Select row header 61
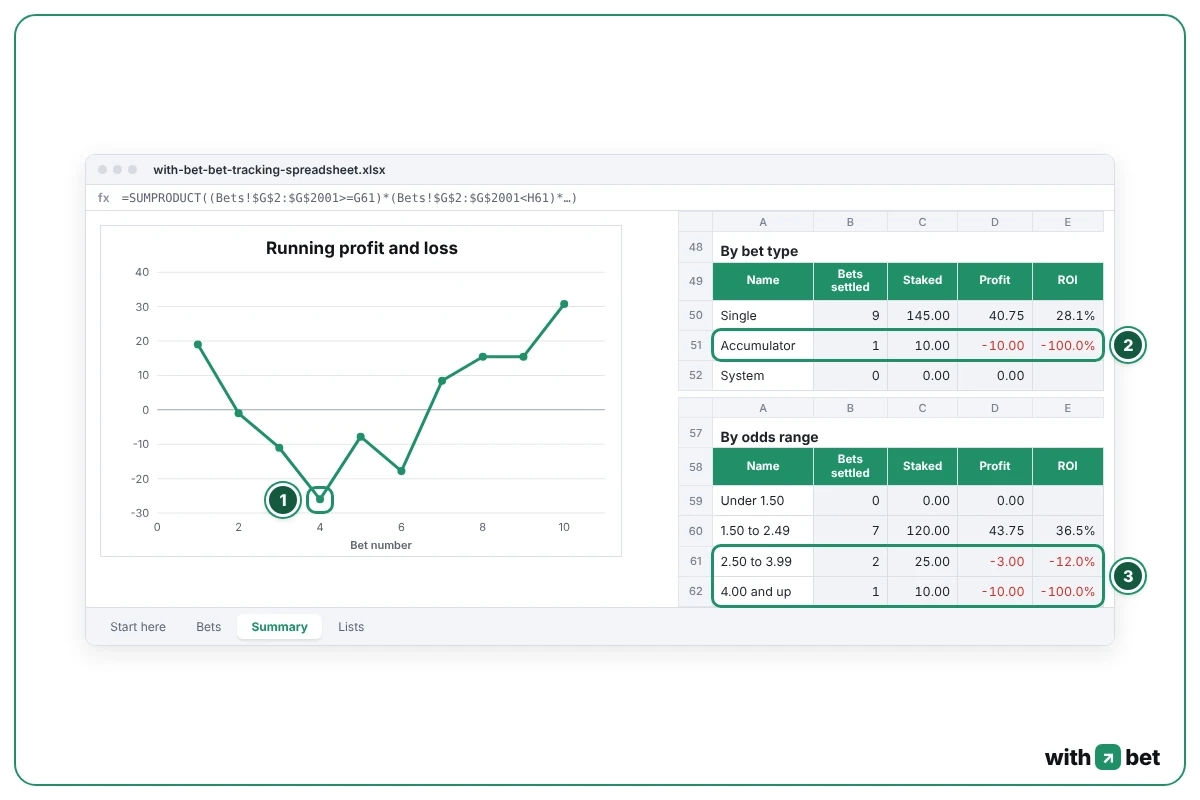 (696, 562)
